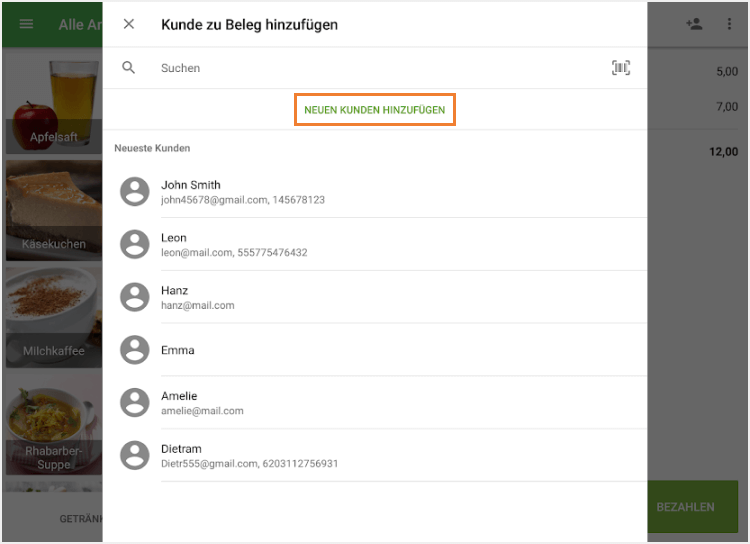This screenshot has height=544, width=750.
Task: Click Amelie's profile avatar icon
Action: pyautogui.click(x=135, y=403)
